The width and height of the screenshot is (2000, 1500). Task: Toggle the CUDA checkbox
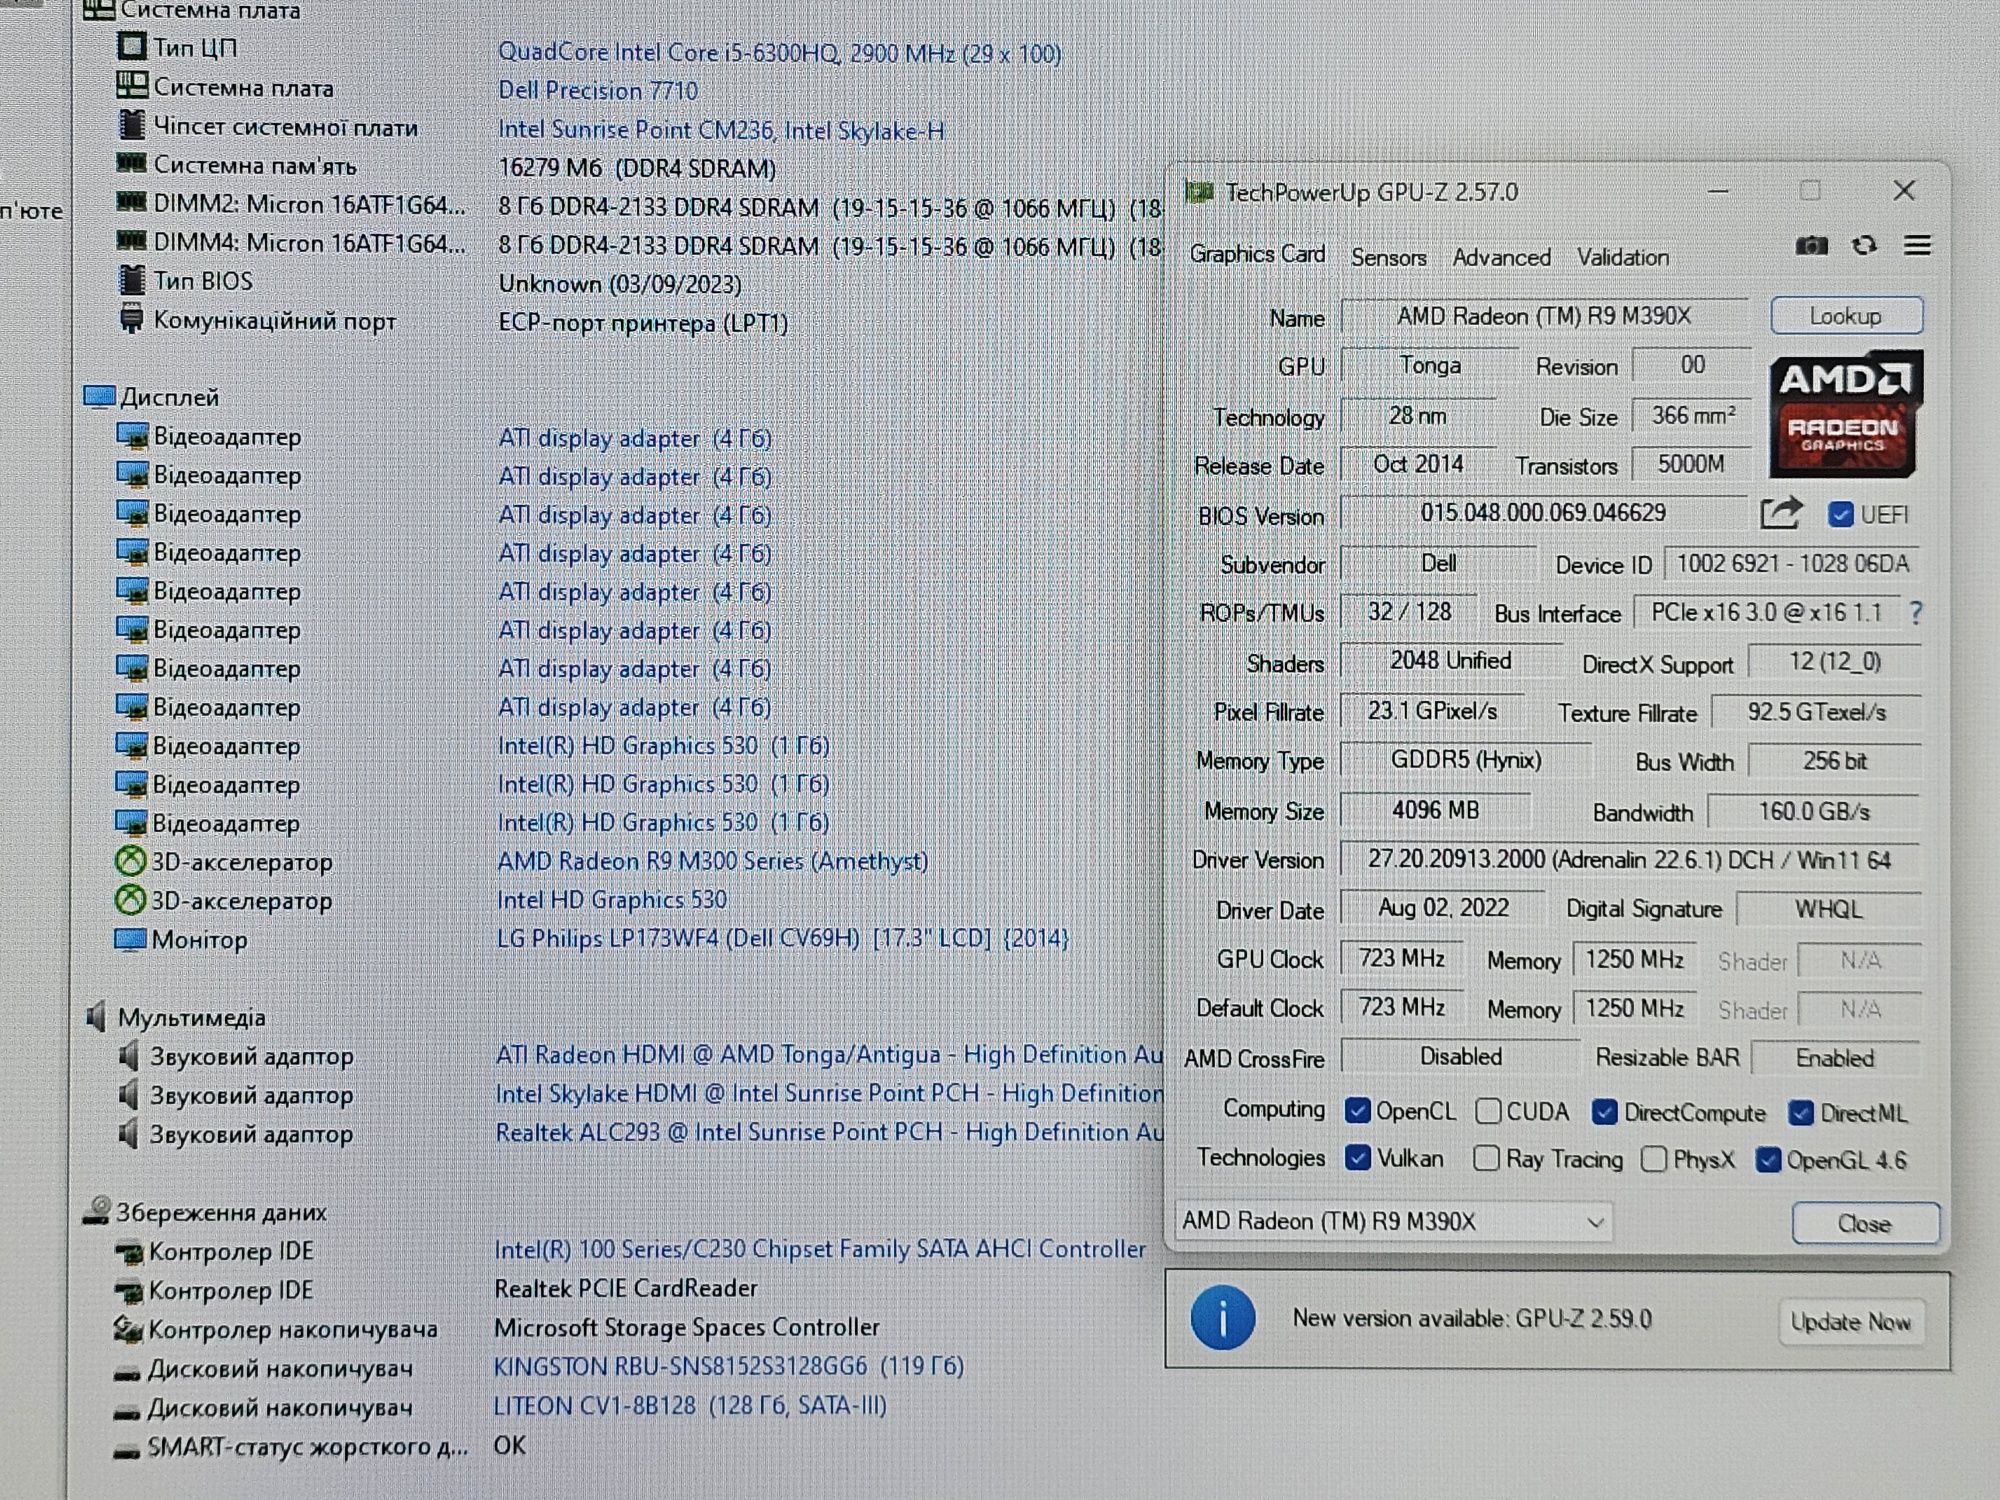coord(1488,1111)
